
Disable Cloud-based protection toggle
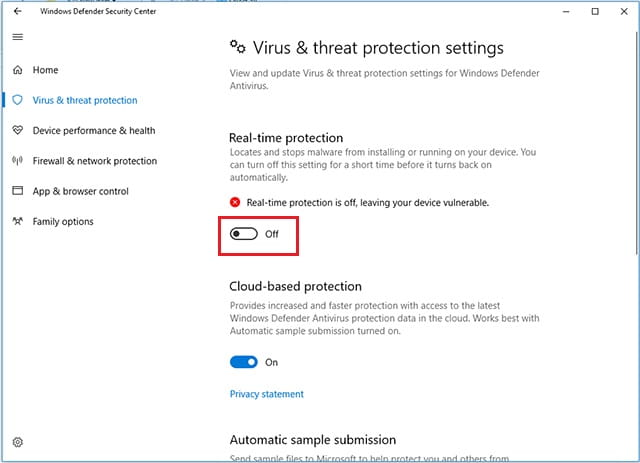pyautogui.click(x=244, y=362)
